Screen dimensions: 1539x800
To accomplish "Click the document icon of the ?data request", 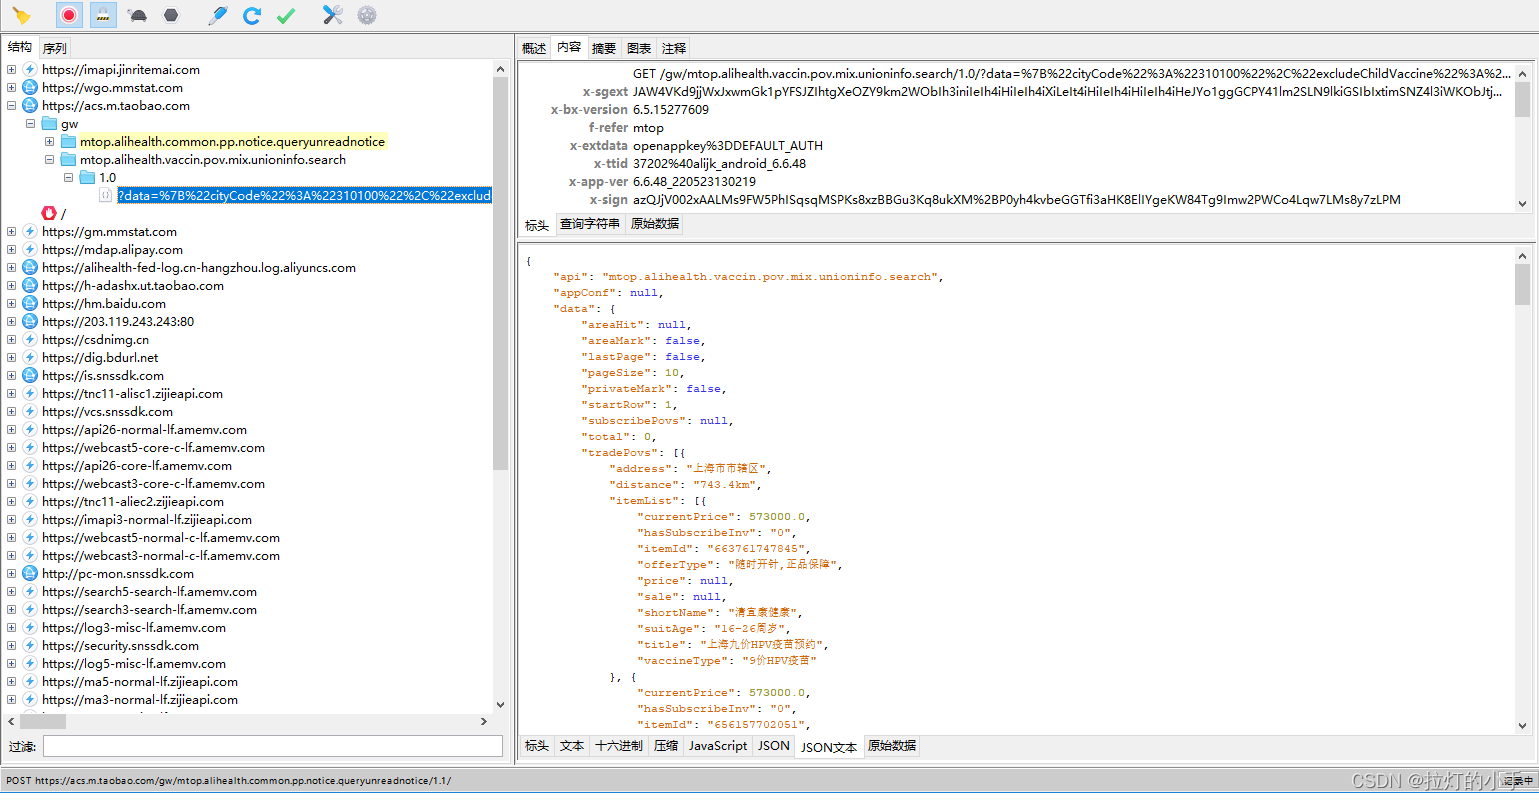I will tap(106, 196).
